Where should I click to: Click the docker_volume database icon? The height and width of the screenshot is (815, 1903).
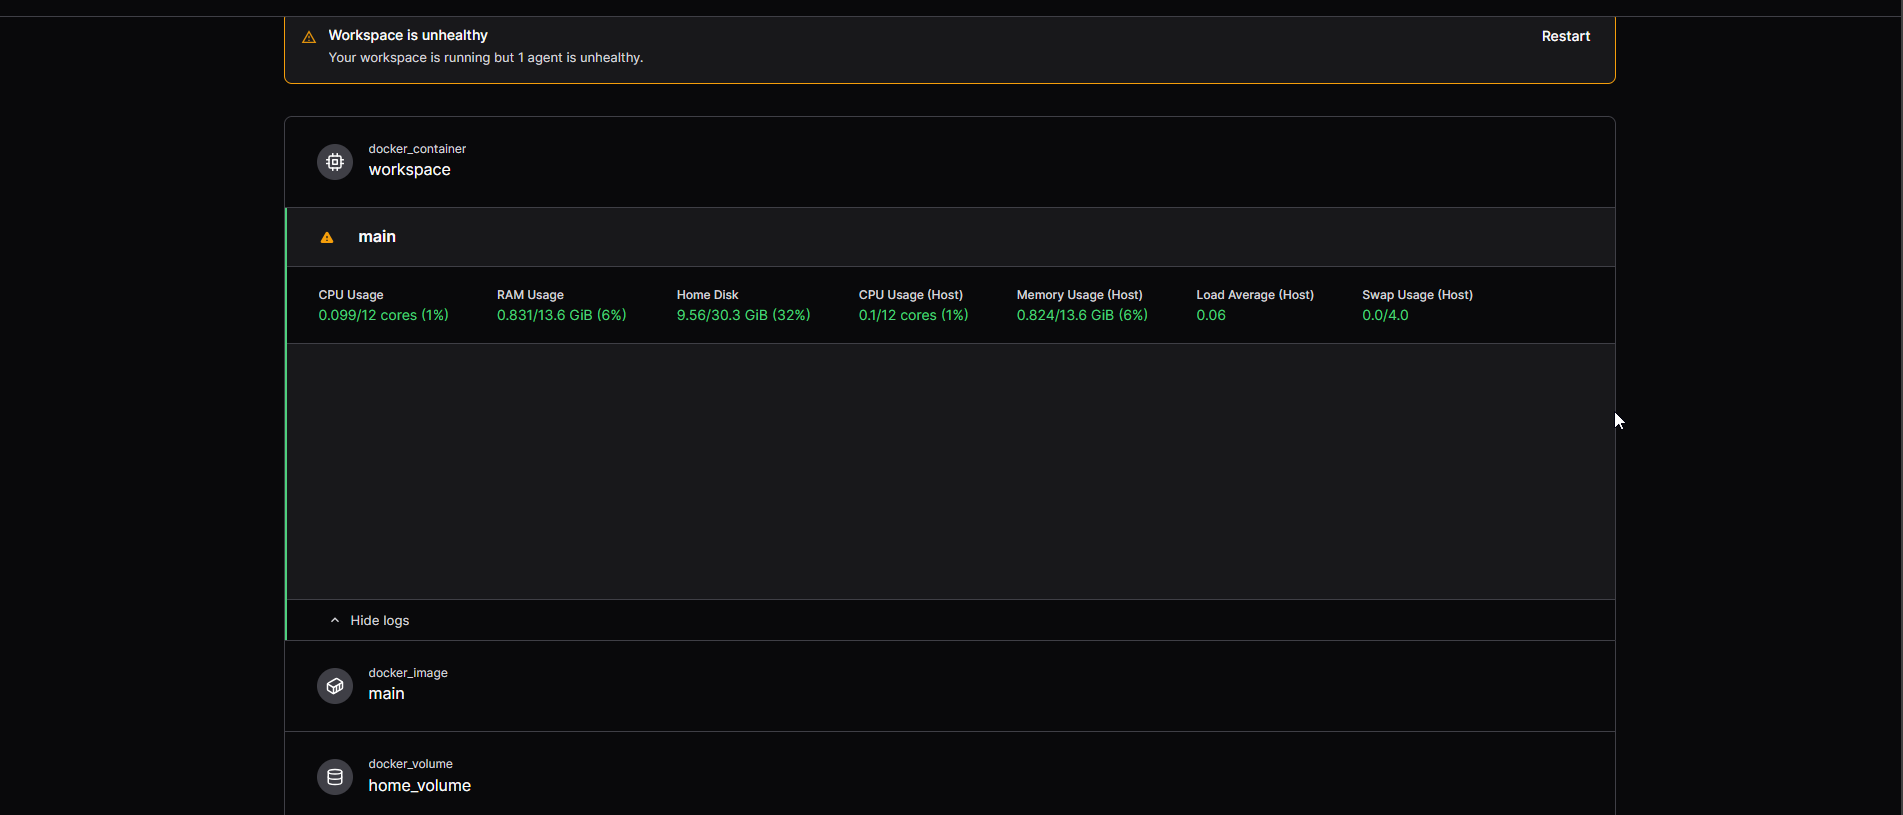pyautogui.click(x=335, y=777)
